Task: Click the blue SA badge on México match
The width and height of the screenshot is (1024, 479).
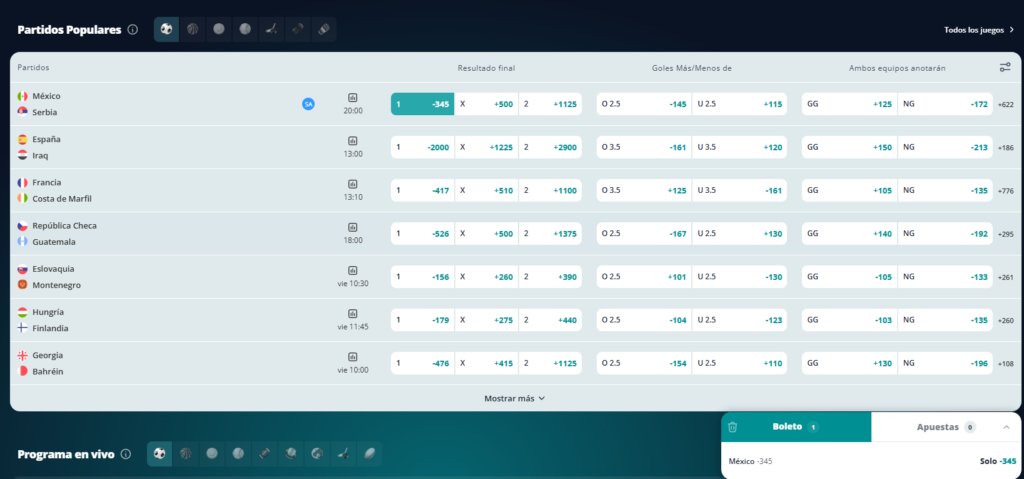Action: (308, 104)
